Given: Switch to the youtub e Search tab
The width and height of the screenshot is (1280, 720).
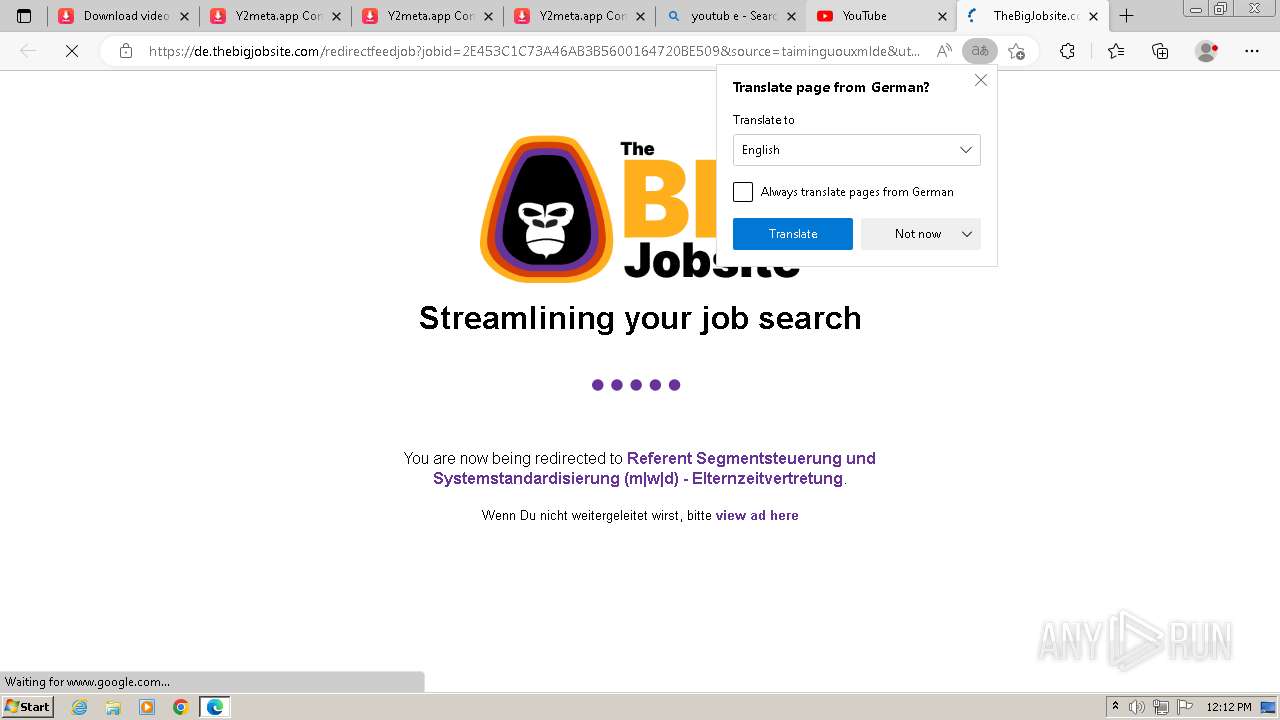Looking at the screenshot, I should click(731, 16).
